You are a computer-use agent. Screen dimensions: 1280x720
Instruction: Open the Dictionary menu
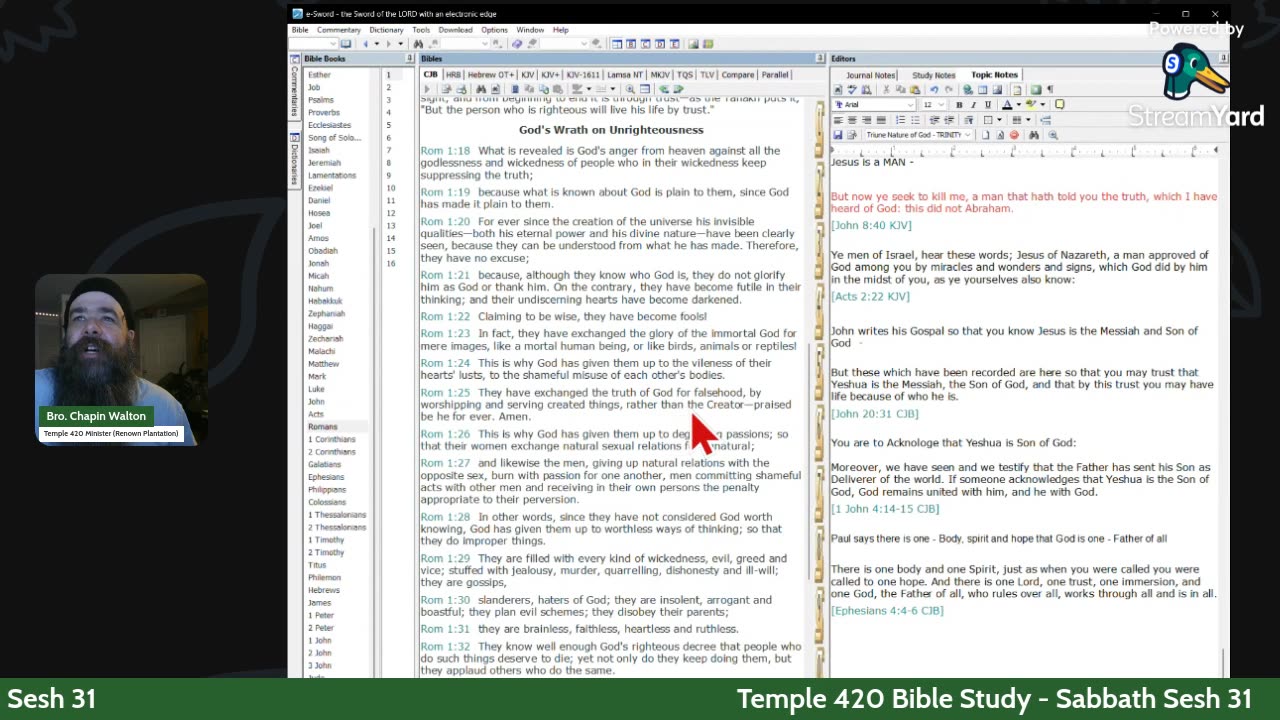[x=386, y=30]
